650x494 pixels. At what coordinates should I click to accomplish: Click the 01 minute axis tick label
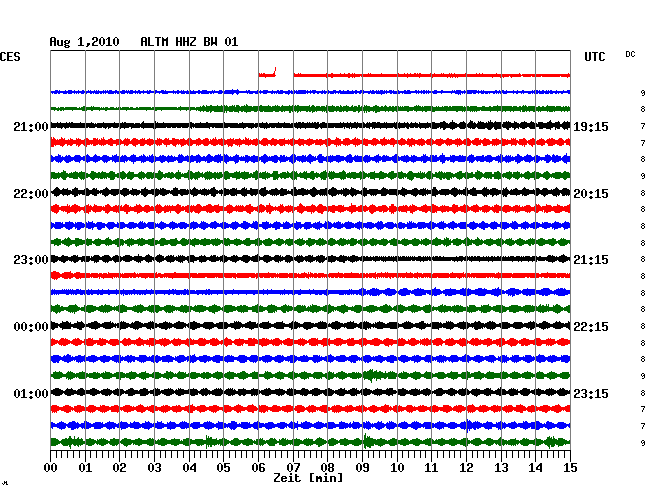85,468
